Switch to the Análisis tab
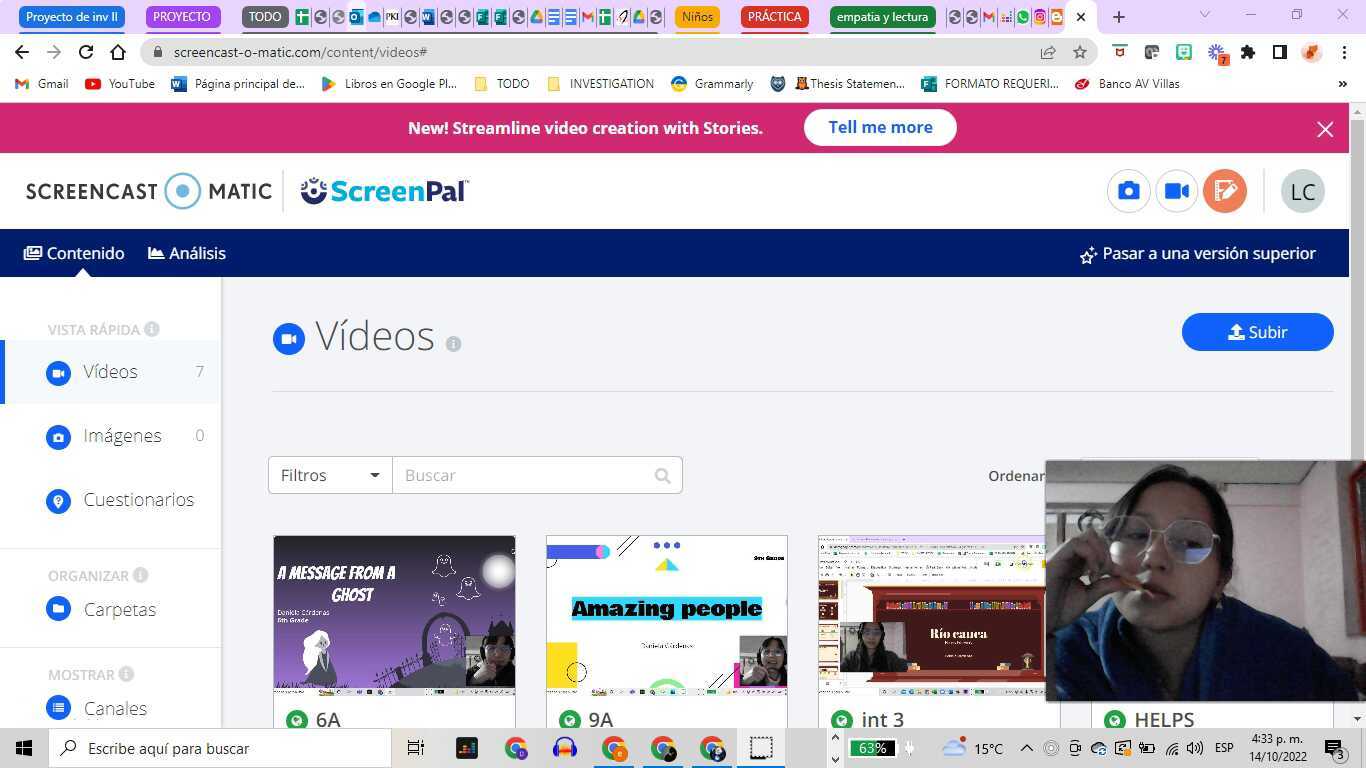 click(x=187, y=253)
